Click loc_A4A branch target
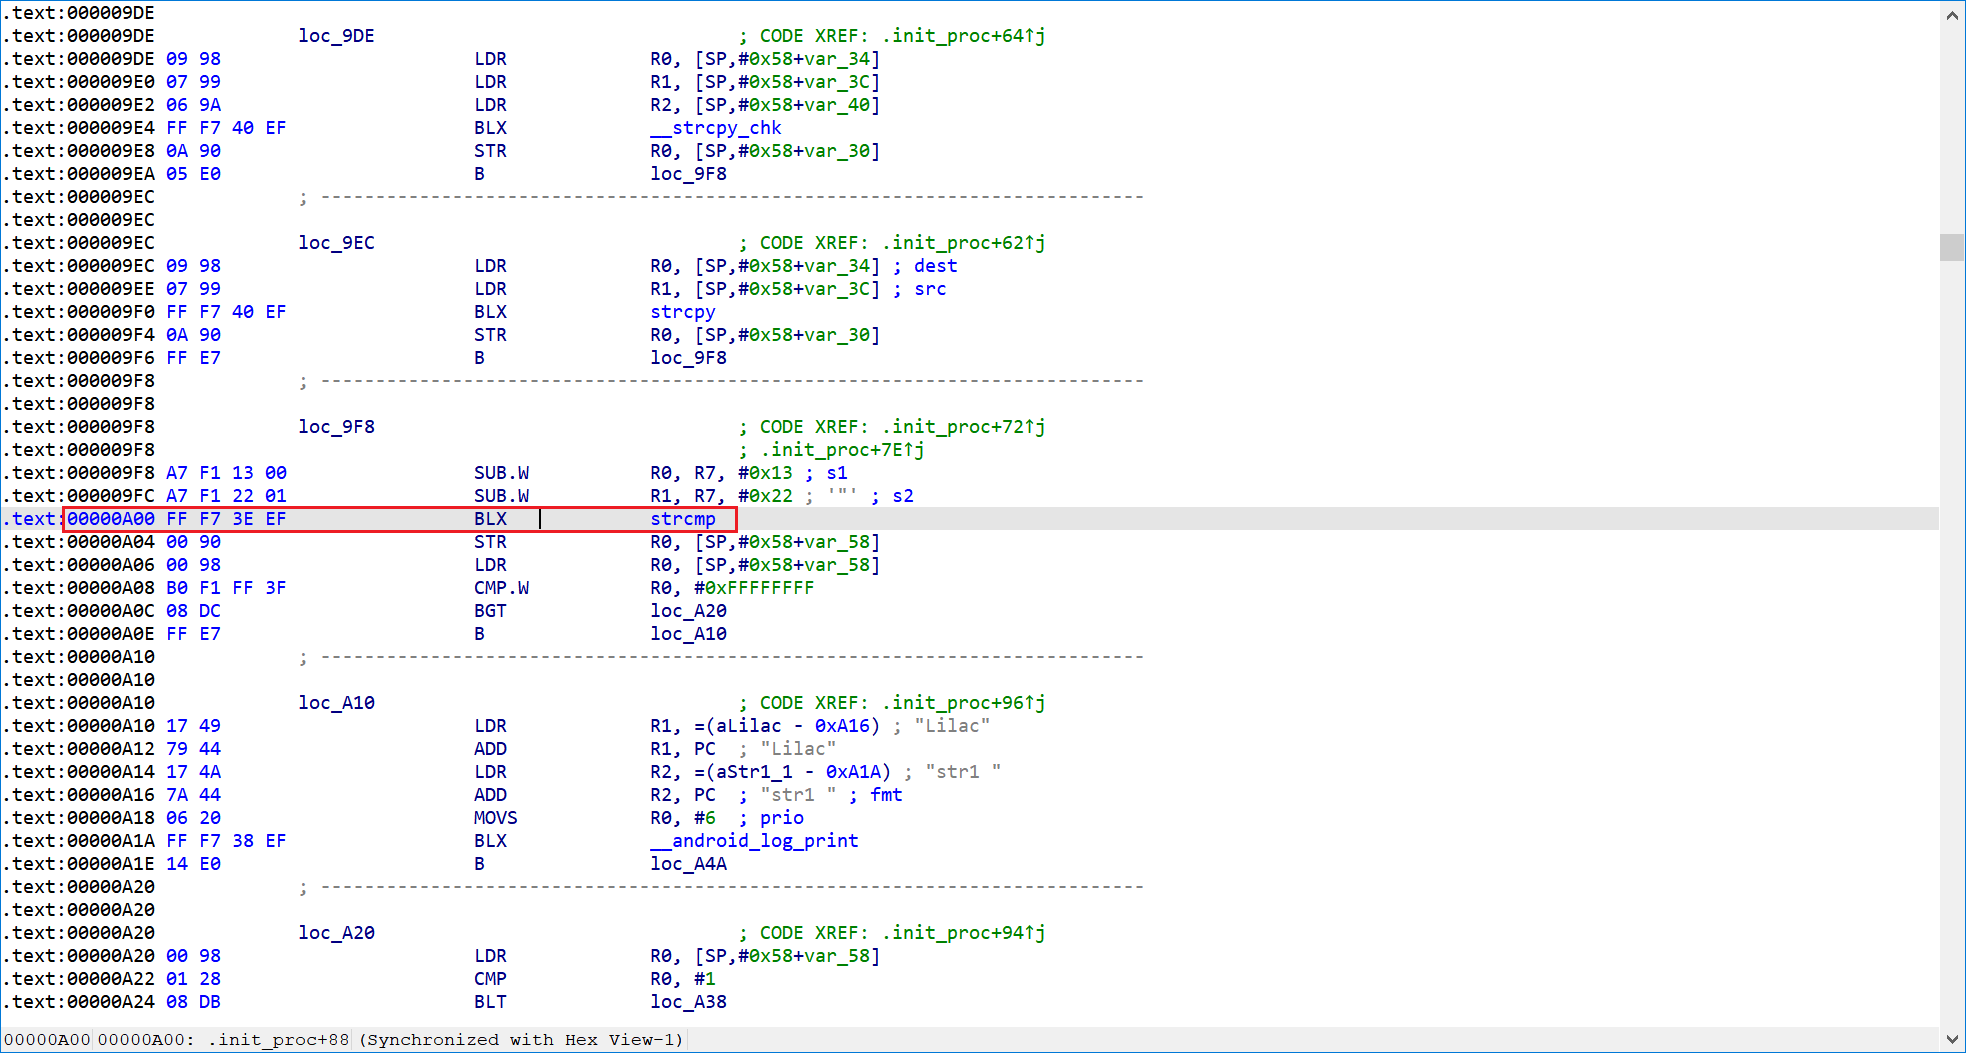The image size is (1966, 1053). pyautogui.click(x=688, y=864)
